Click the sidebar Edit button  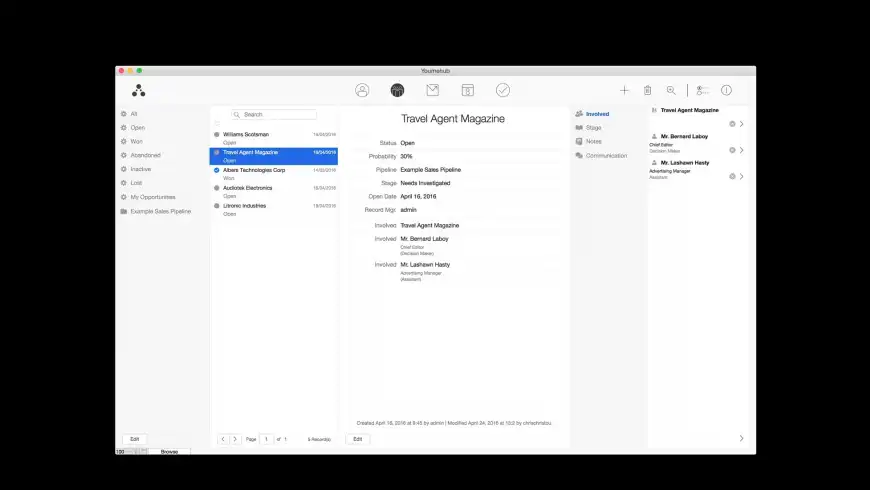(x=134, y=439)
